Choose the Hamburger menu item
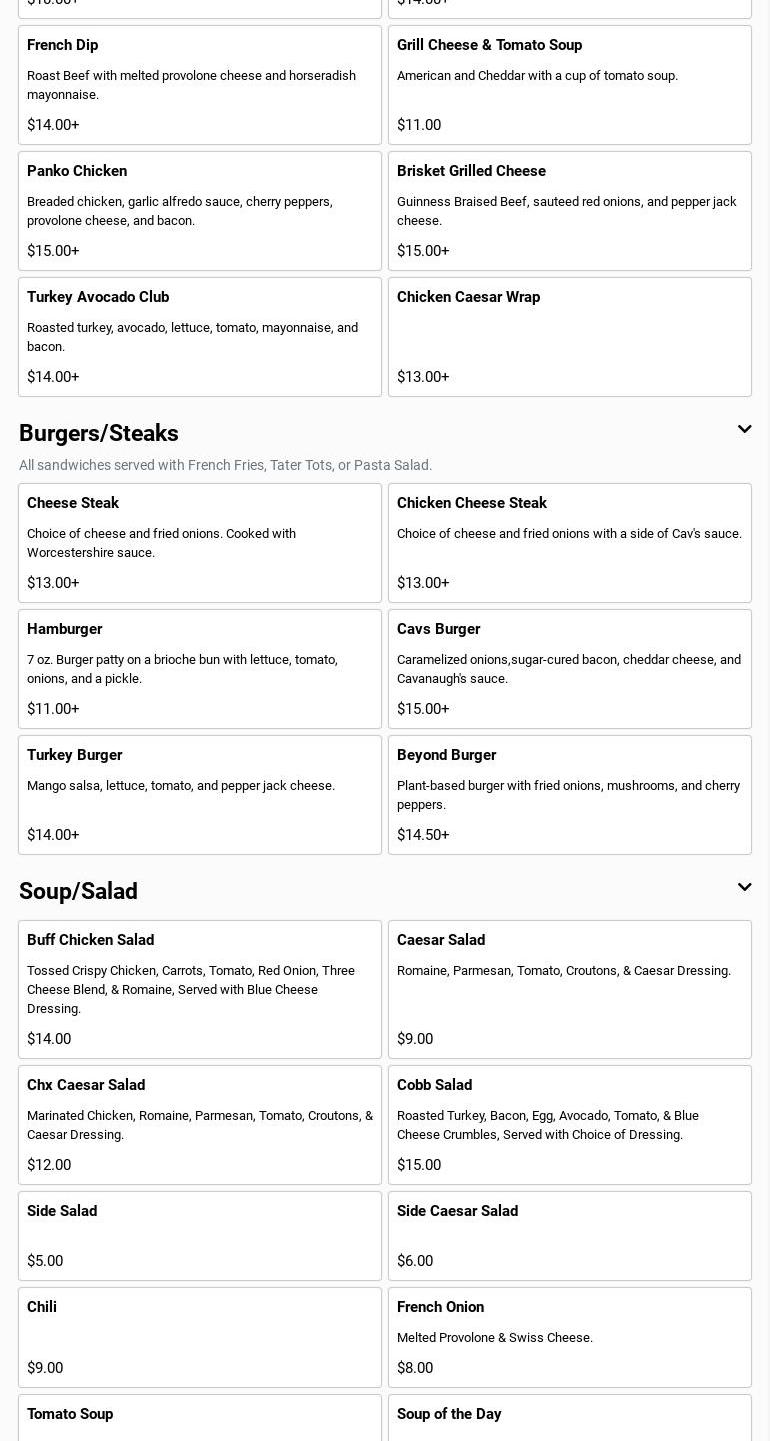Viewport: 770px width, 1441px height. pyautogui.click(x=200, y=669)
